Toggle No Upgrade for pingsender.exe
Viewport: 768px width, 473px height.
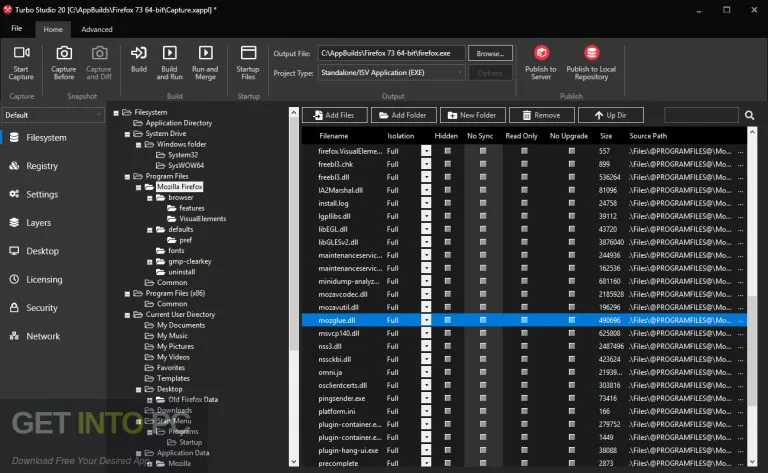coord(572,398)
